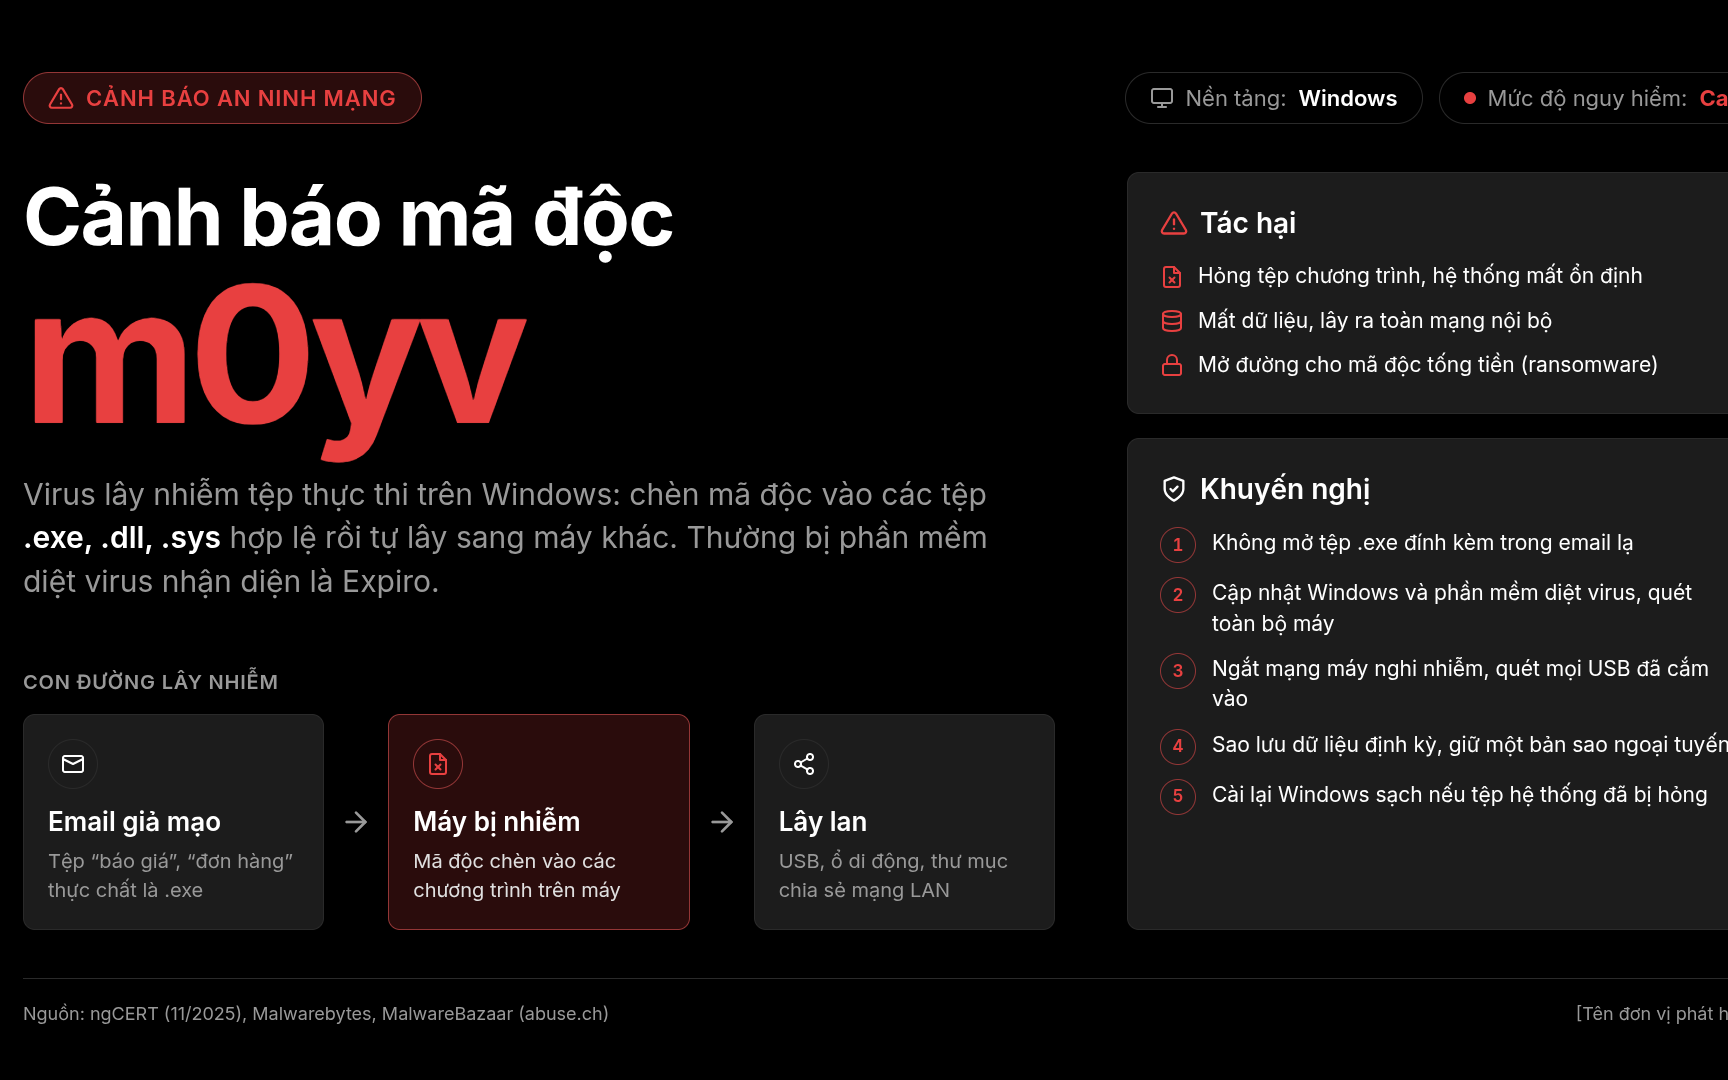Click number 1 circle beside Không mở tệp .exe
Image resolution: width=1728 pixels, height=1080 pixels.
pos(1178,545)
